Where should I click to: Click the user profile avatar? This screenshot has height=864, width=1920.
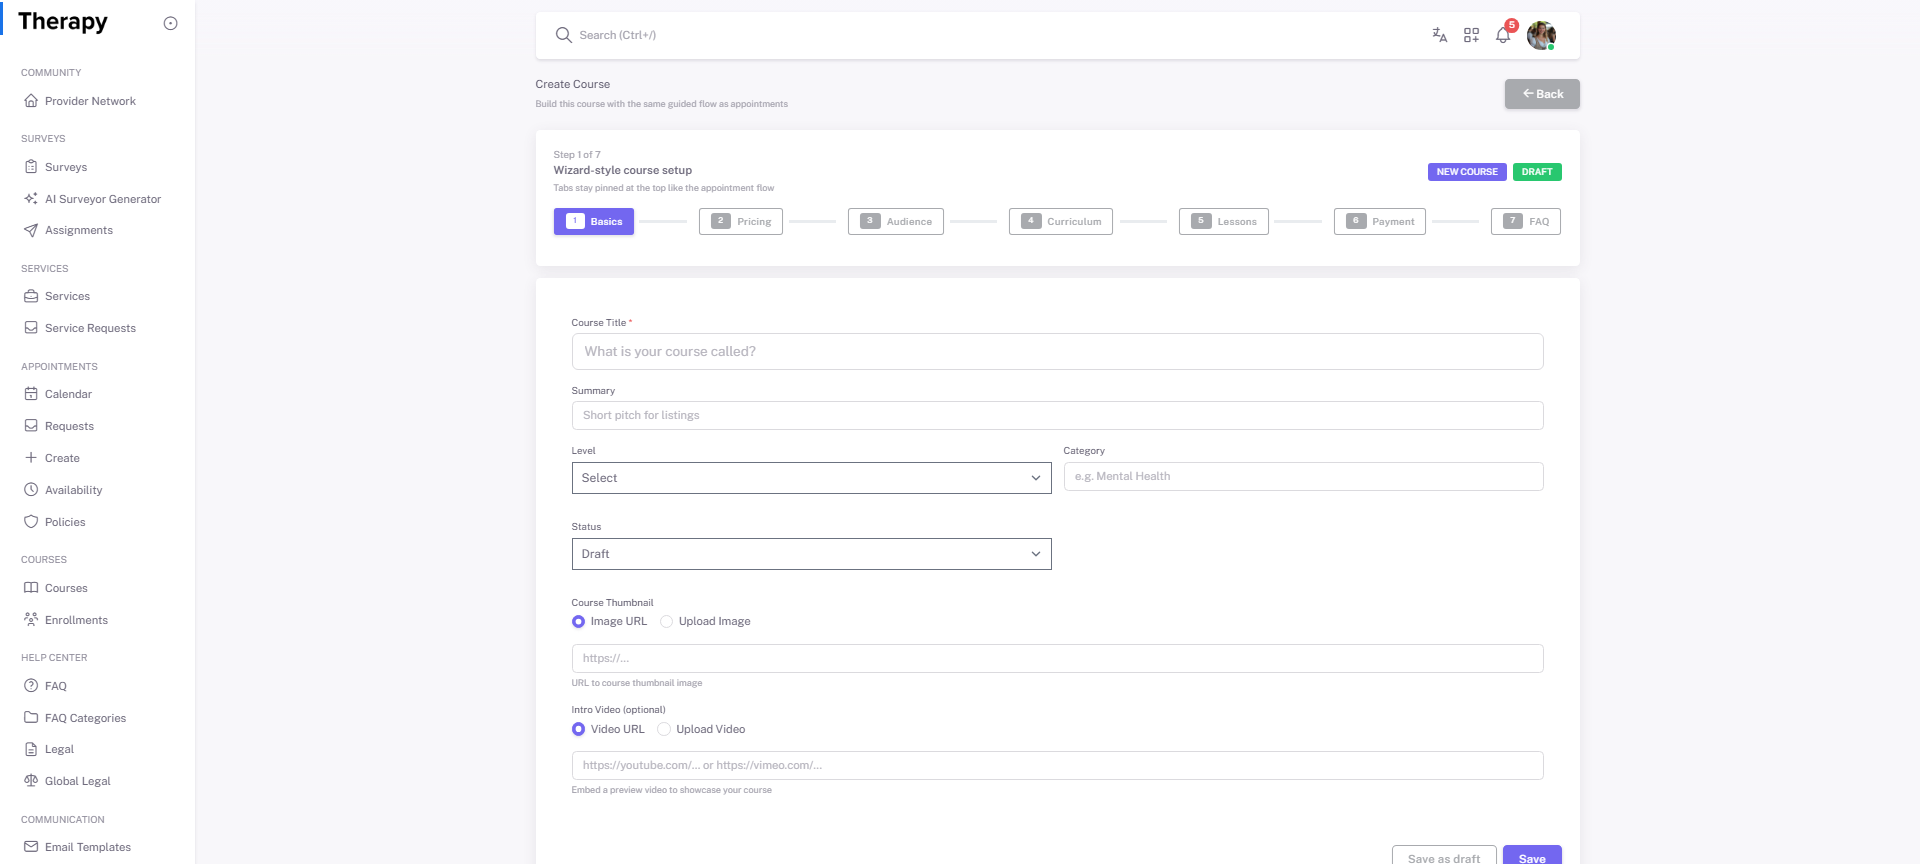(x=1541, y=35)
